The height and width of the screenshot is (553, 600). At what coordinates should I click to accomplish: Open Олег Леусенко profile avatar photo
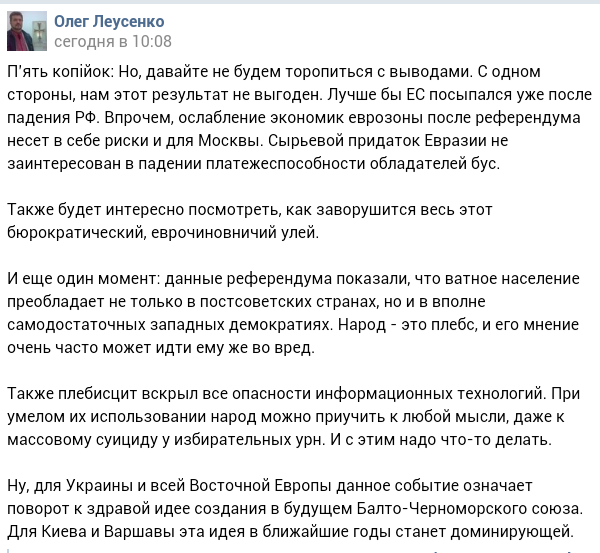pos(27,31)
